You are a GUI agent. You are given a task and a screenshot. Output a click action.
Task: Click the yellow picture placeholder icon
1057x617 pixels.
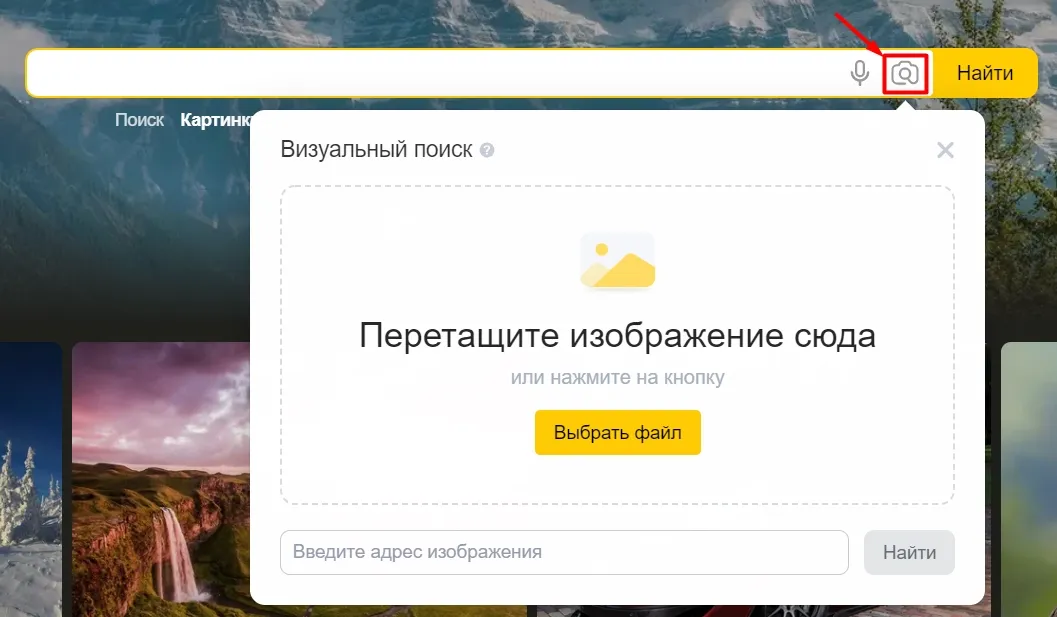coord(617,260)
